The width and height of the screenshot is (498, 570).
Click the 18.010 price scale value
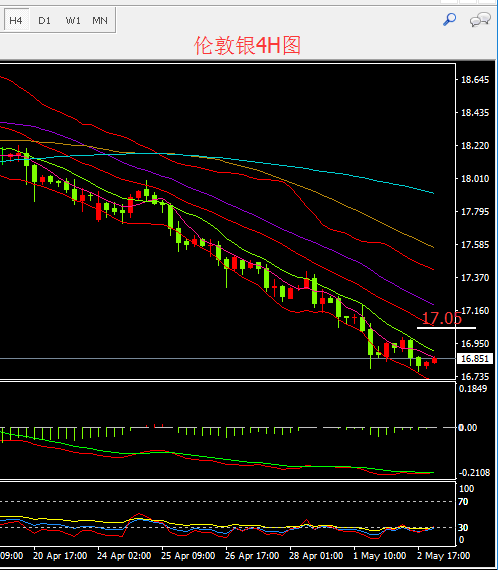click(x=475, y=179)
